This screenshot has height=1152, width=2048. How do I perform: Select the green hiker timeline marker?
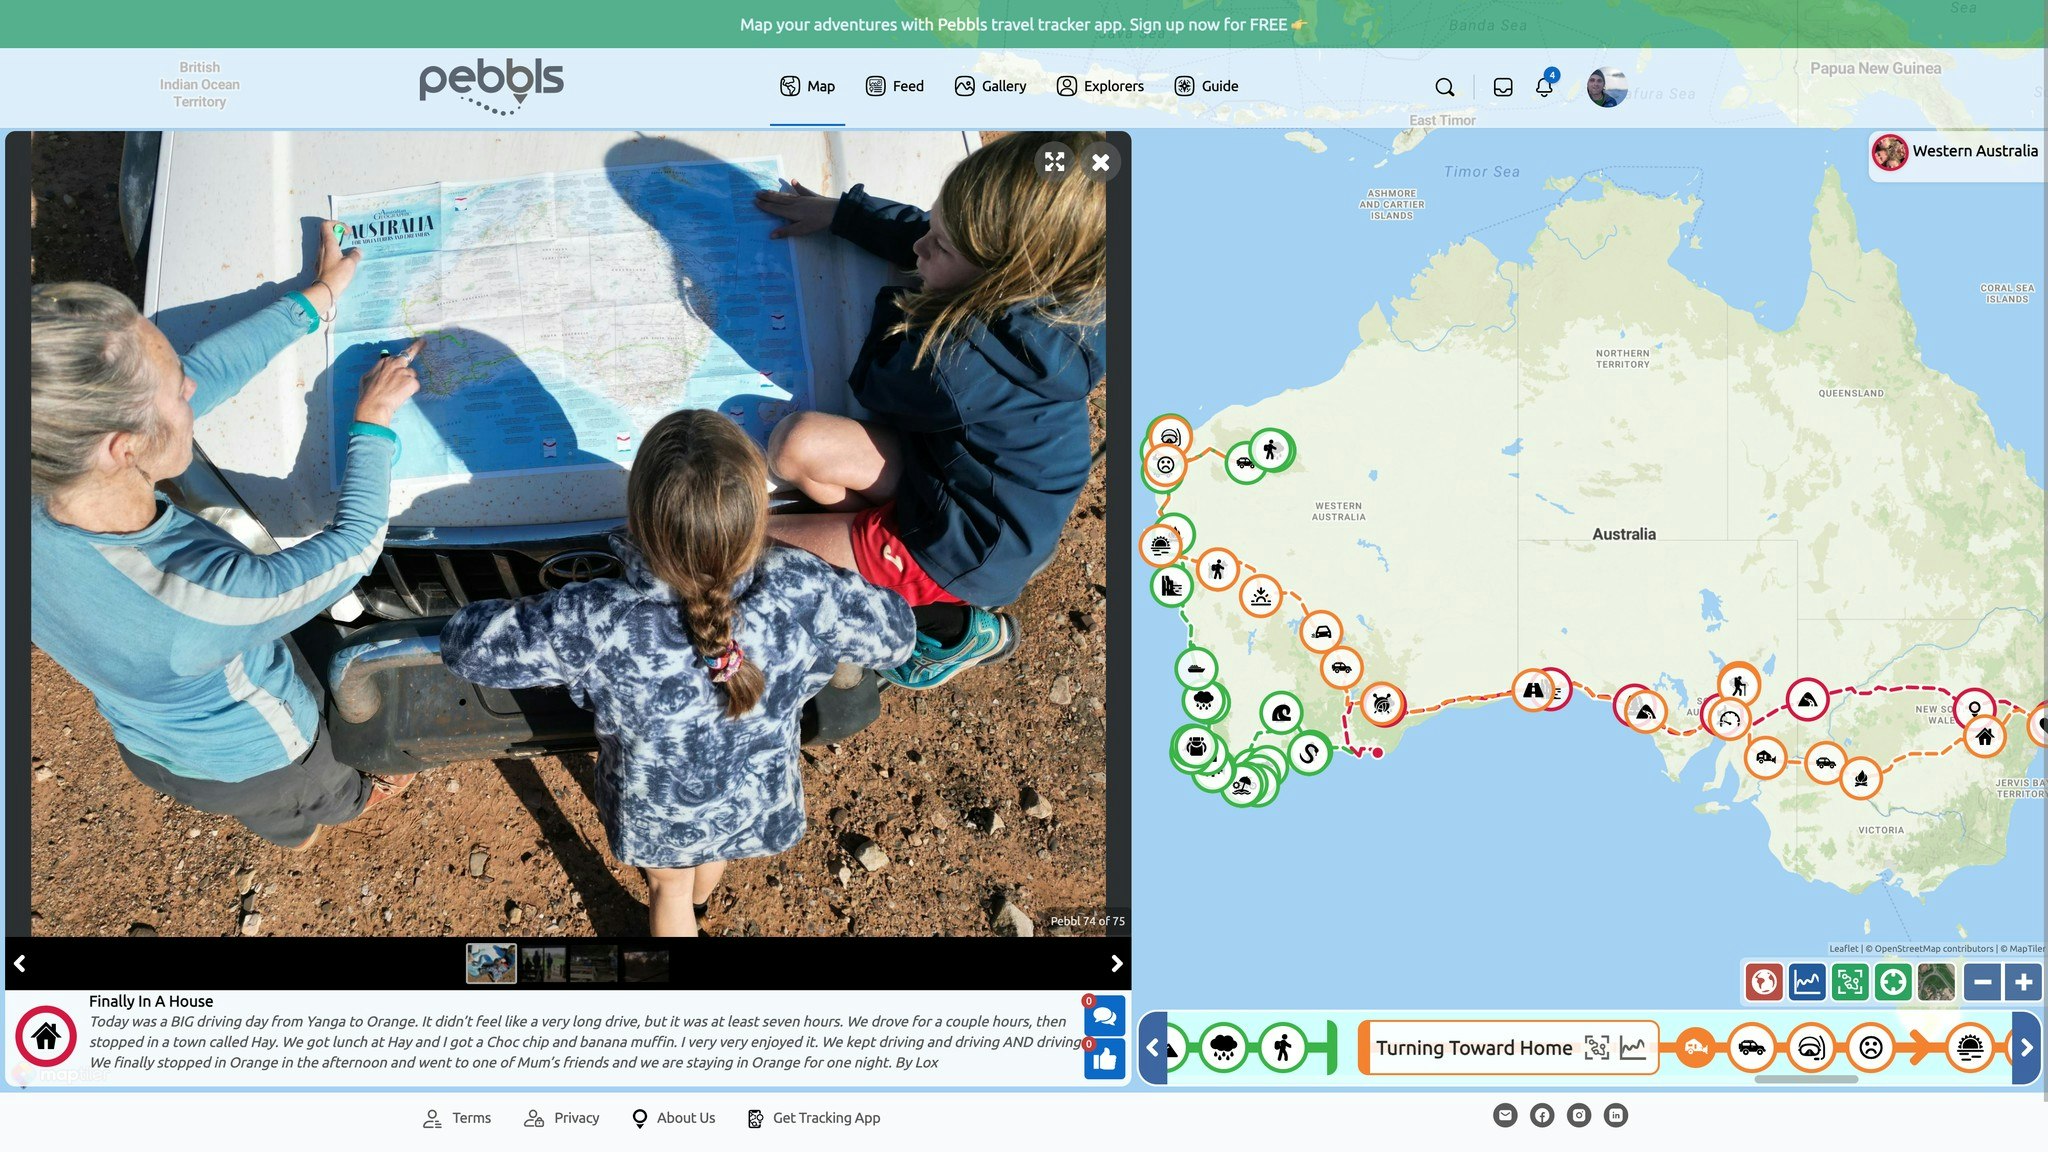[x=1283, y=1048]
